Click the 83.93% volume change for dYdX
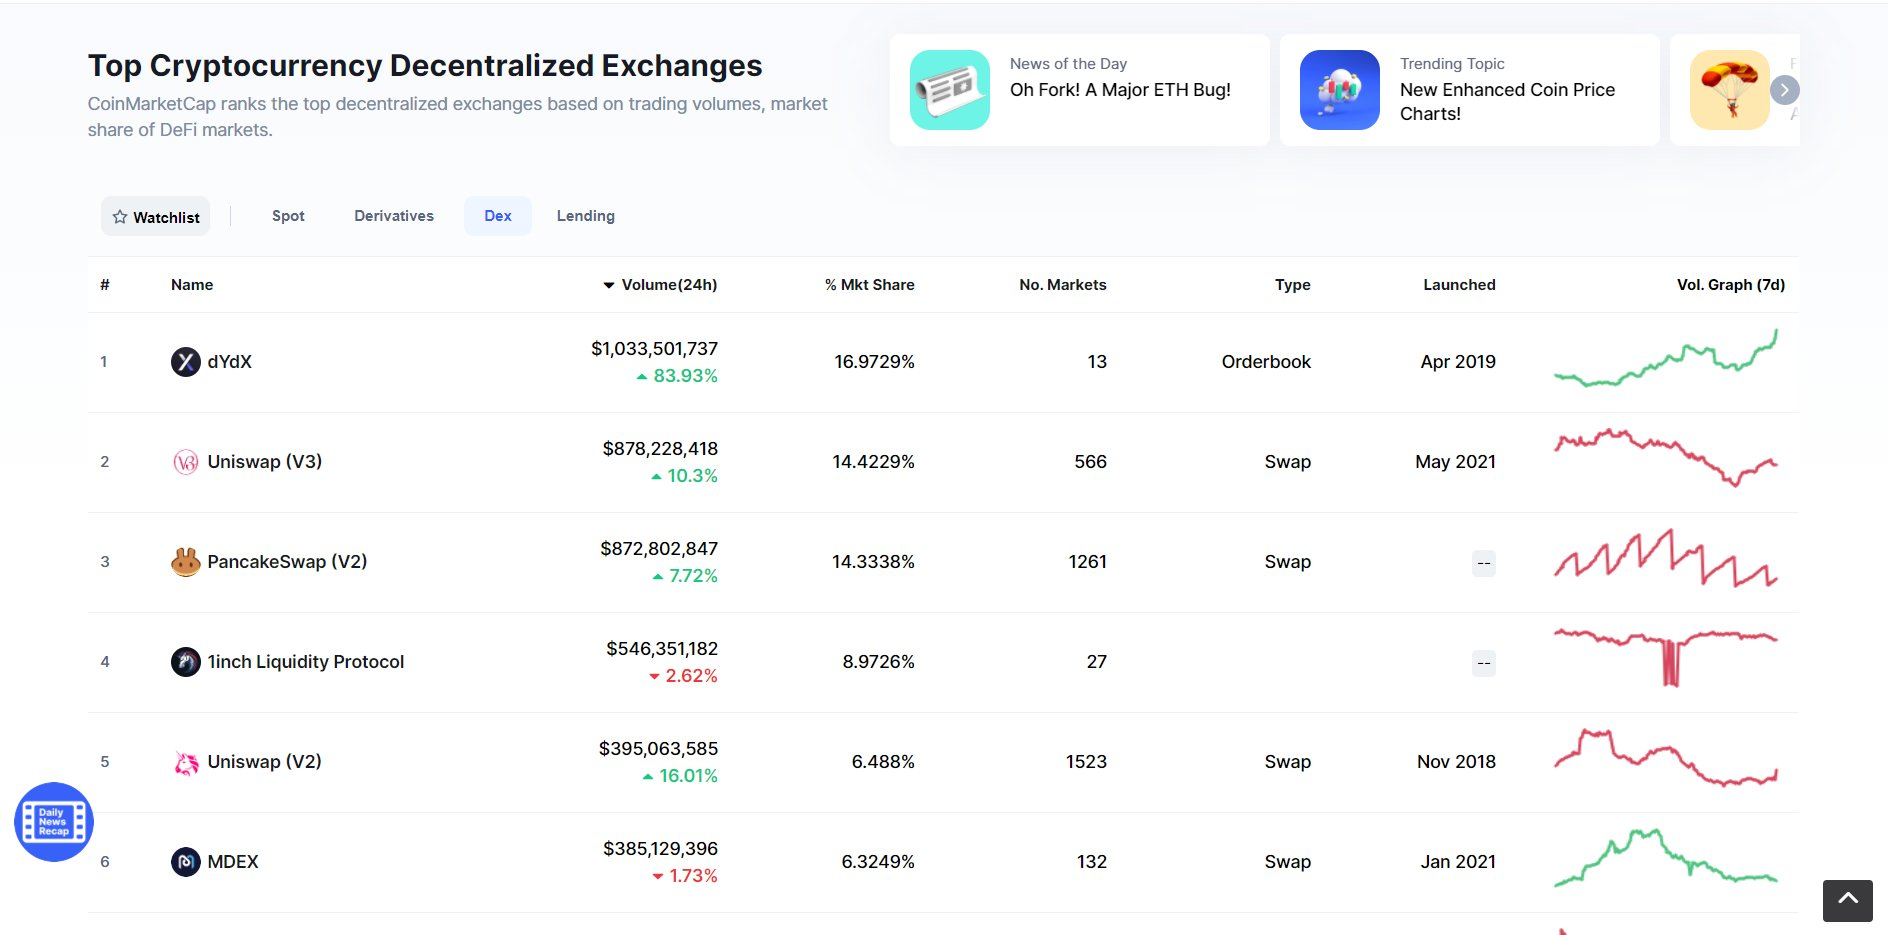 point(677,376)
